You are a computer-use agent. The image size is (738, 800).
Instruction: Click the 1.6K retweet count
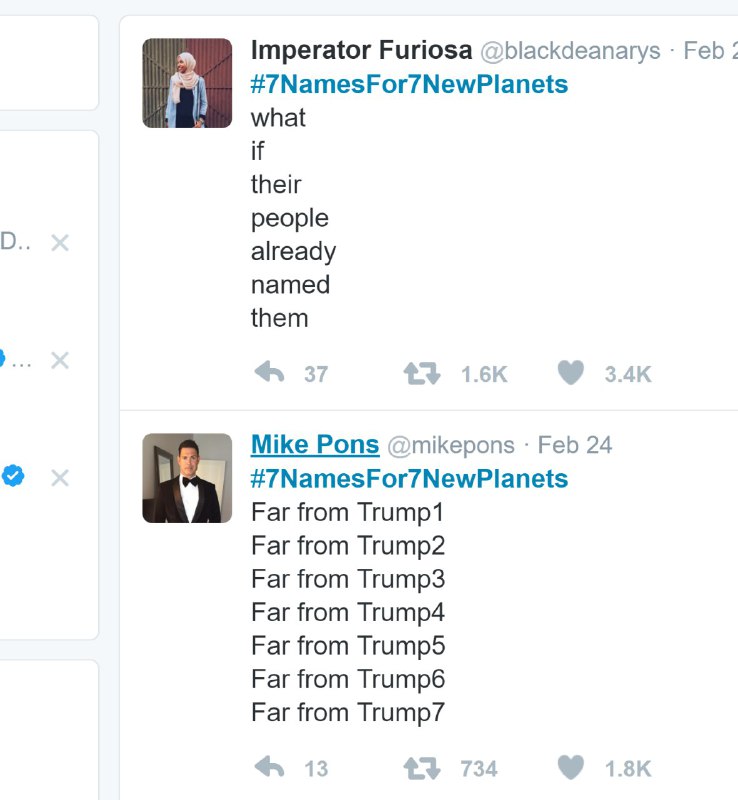pyautogui.click(x=484, y=375)
